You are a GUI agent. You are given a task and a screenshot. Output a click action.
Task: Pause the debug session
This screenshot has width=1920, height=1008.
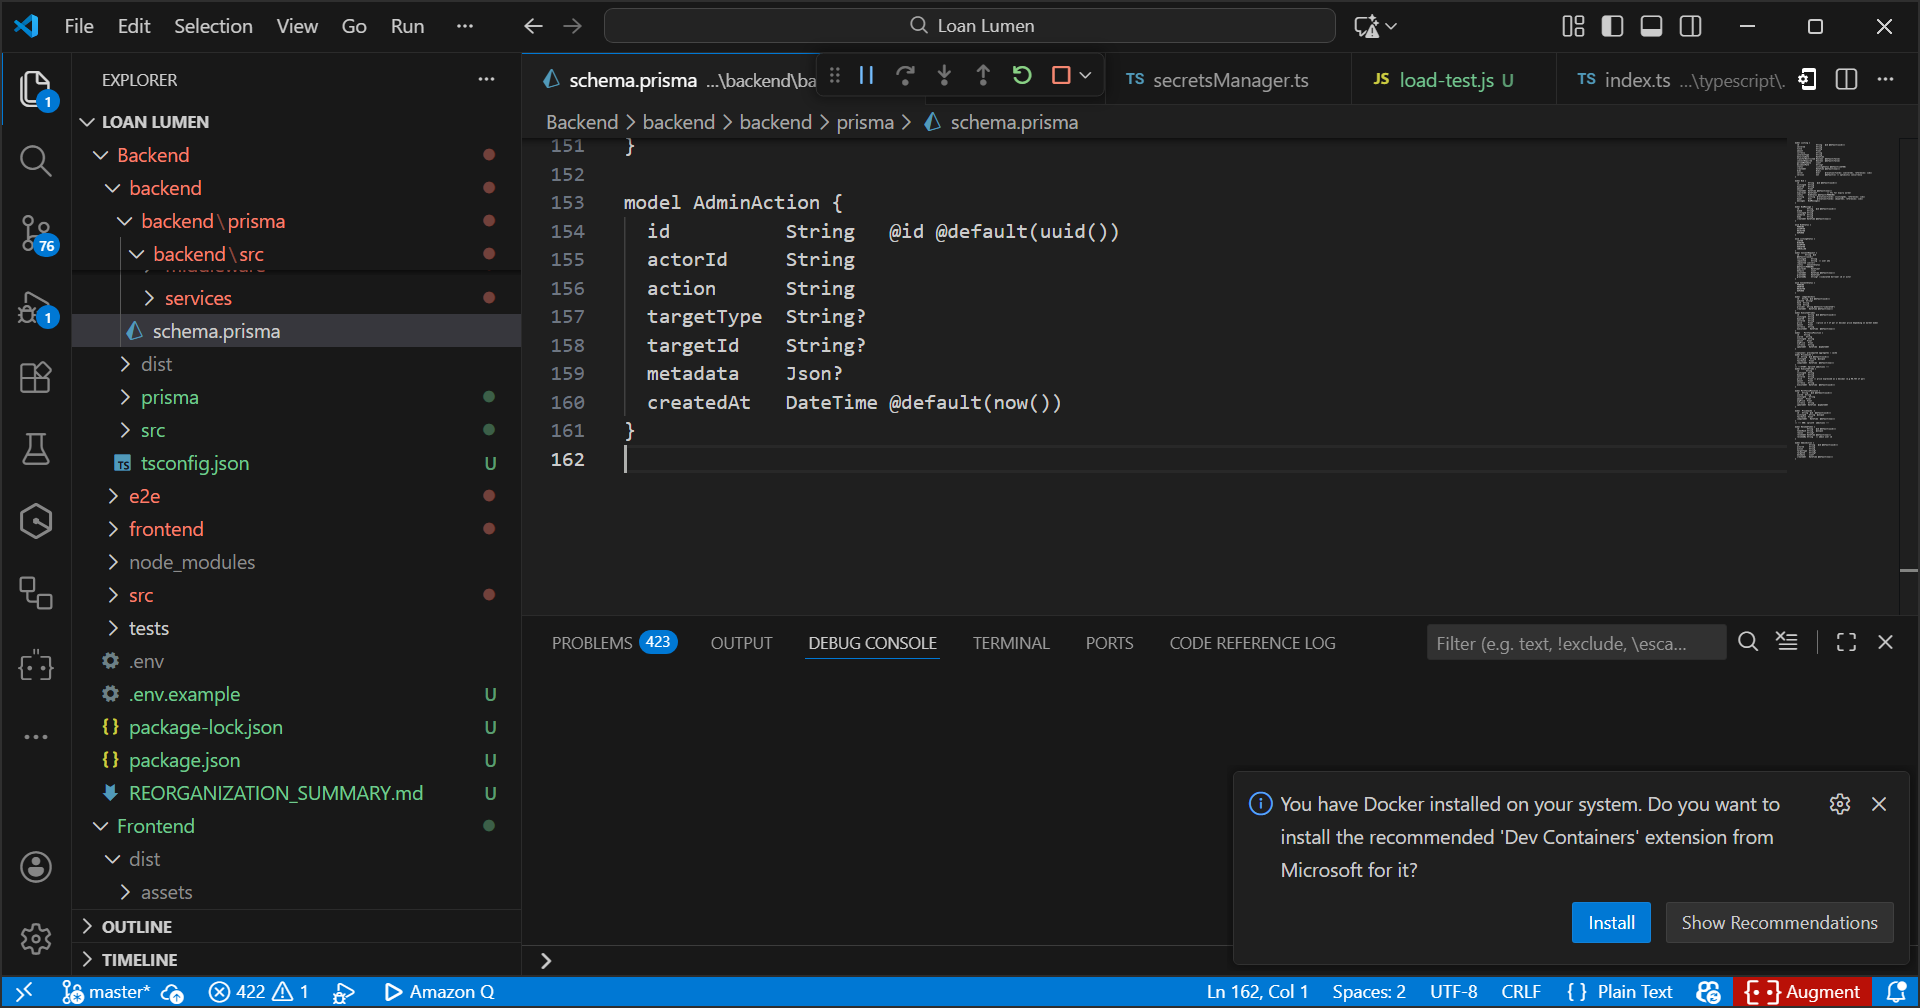867,76
